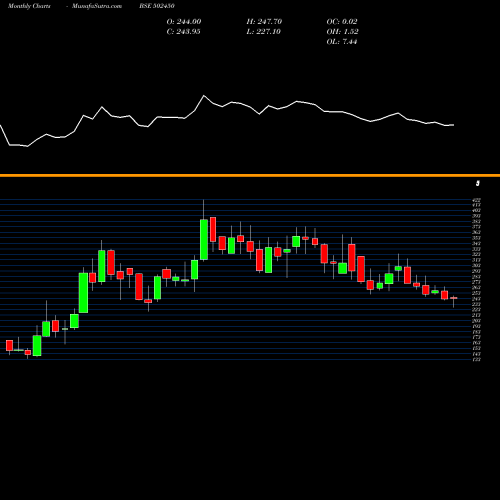Viewport: 500px width, 500px height.
Task: Click the topmost price axis label 422
Action: [x=476, y=200]
